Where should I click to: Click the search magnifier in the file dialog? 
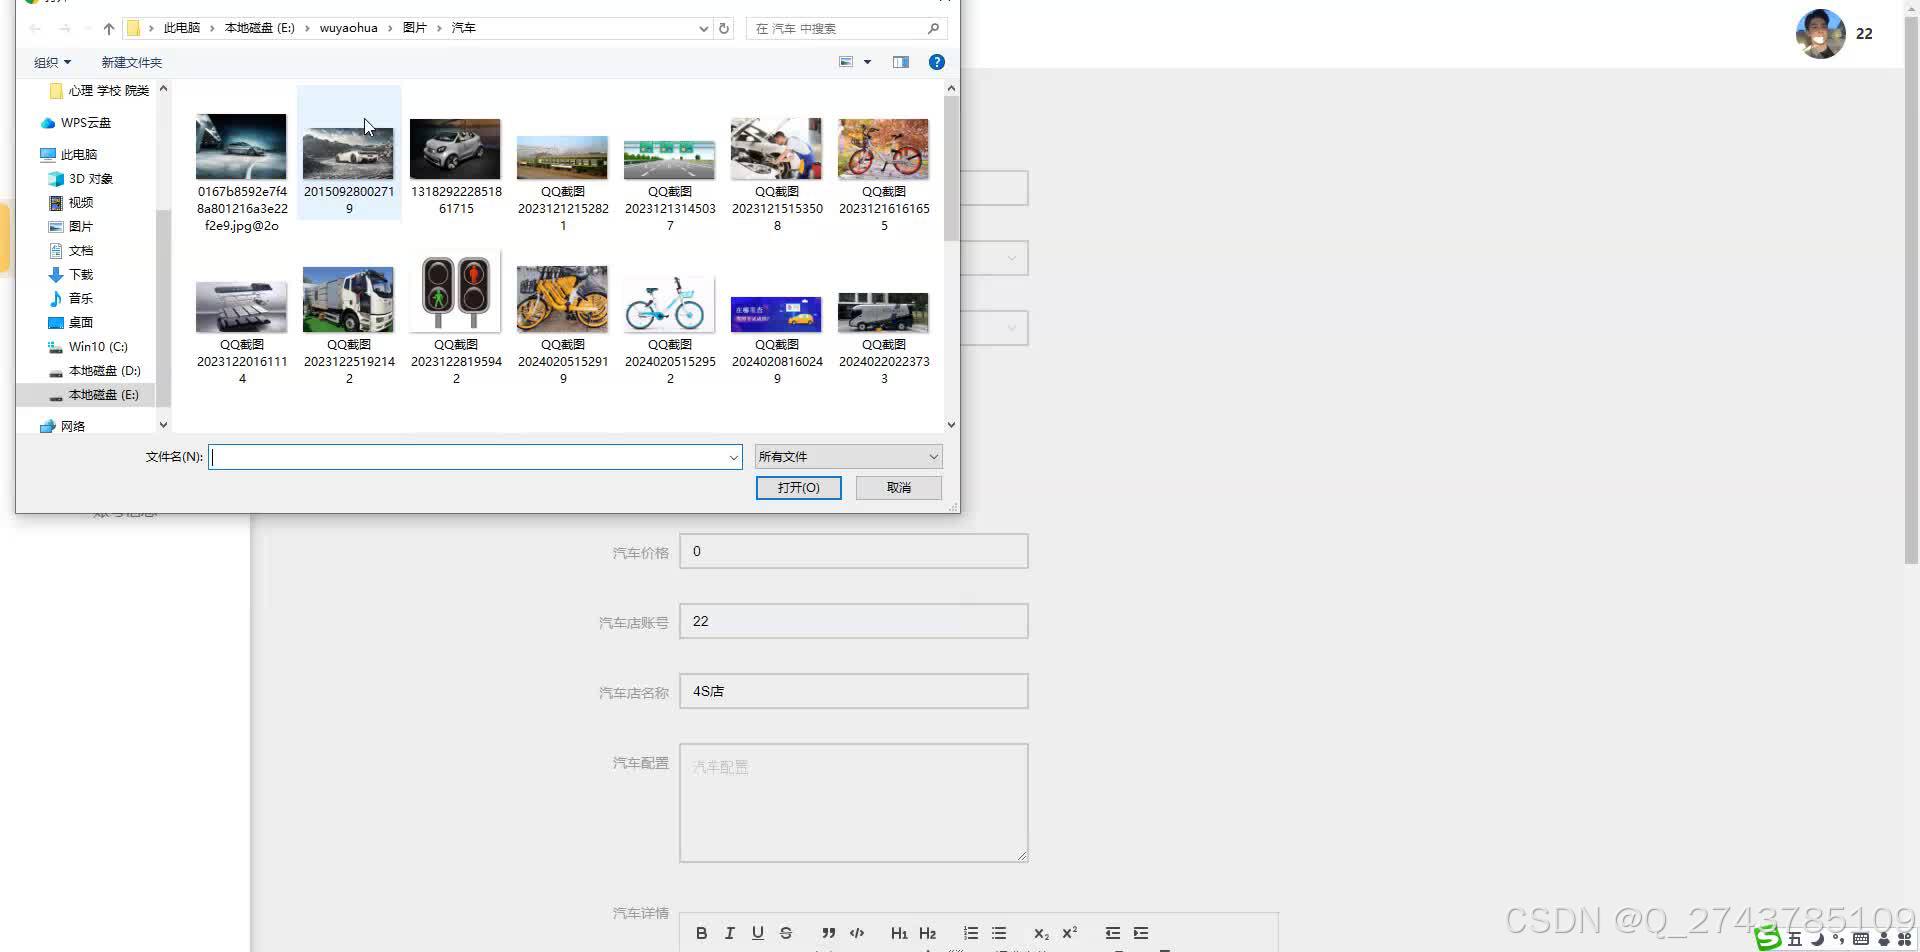pyautogui.click(x=933, y=28)
